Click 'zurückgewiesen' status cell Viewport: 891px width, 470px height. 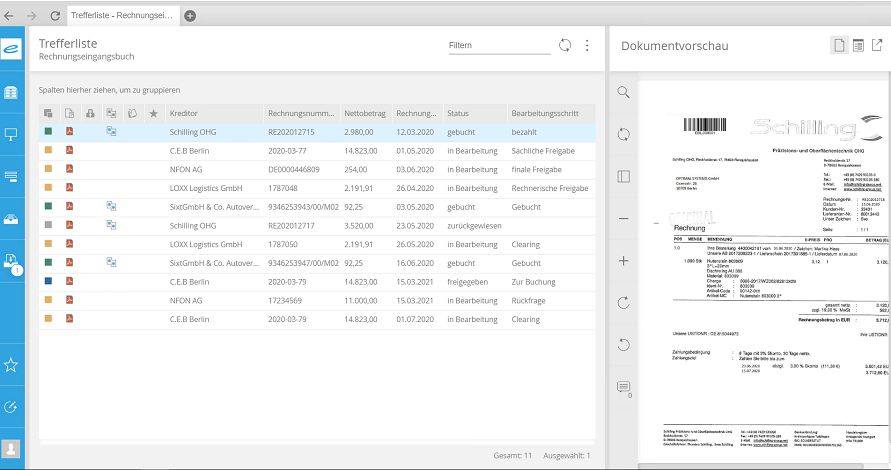tap(474, 226)
